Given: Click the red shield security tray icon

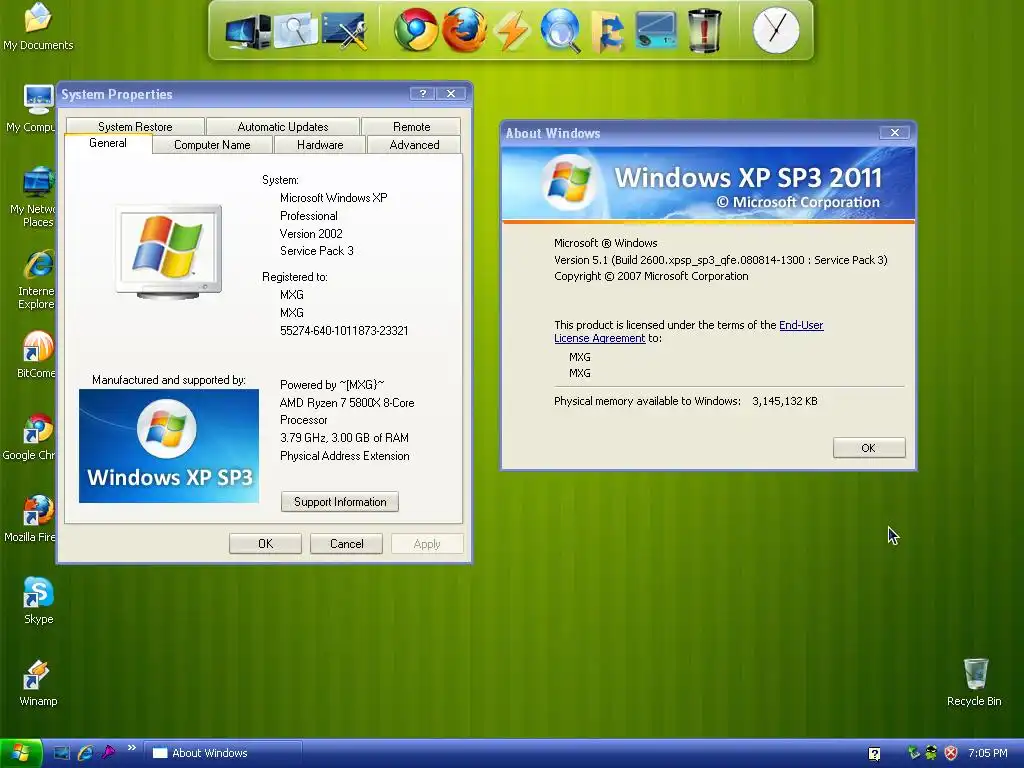Looking at the screenshot, I should [x=951, y=753].
